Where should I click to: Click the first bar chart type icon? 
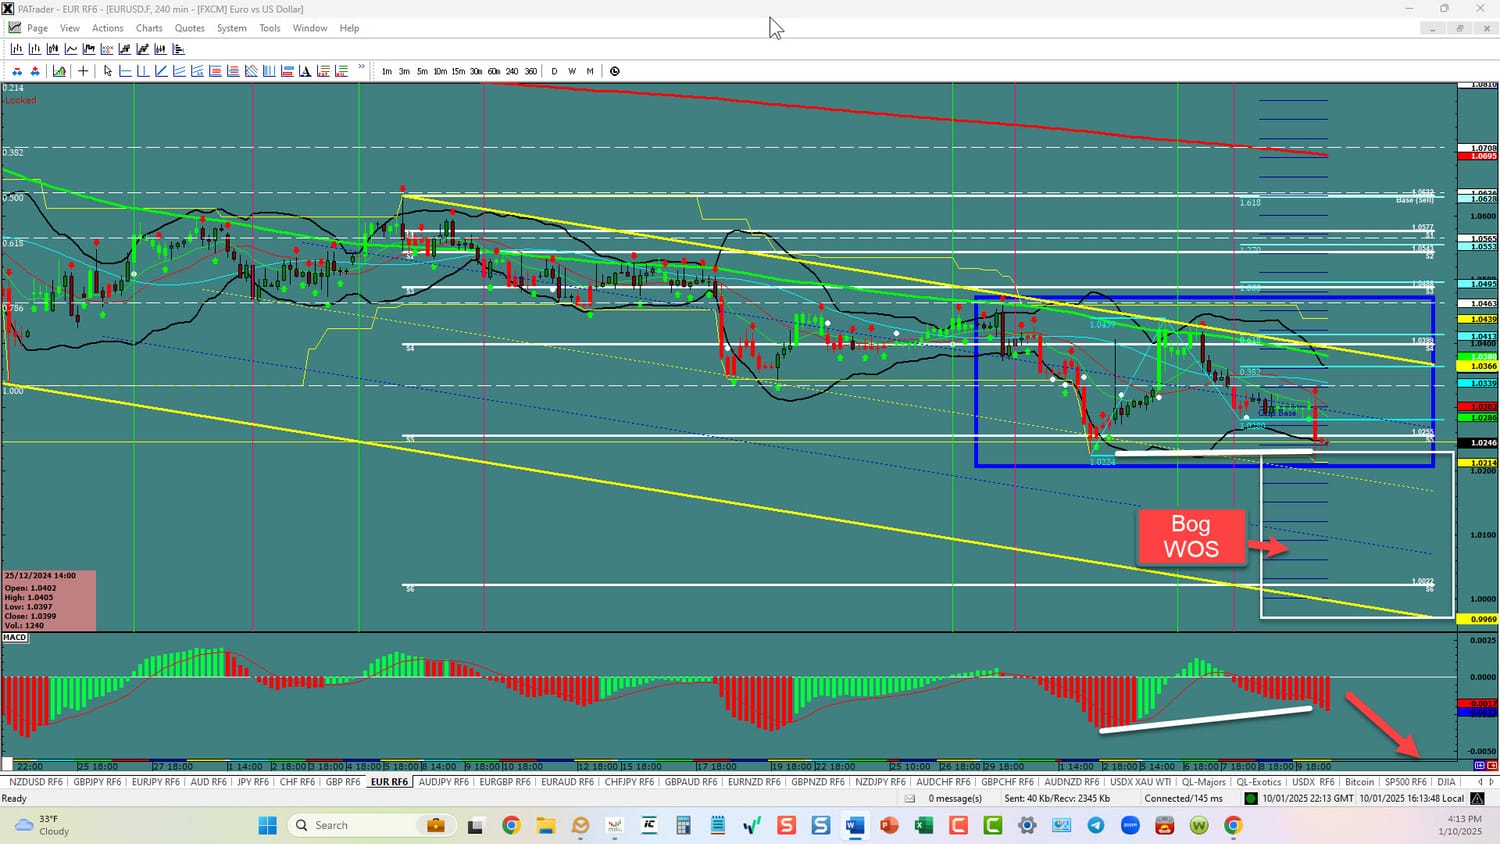[16, 49]
